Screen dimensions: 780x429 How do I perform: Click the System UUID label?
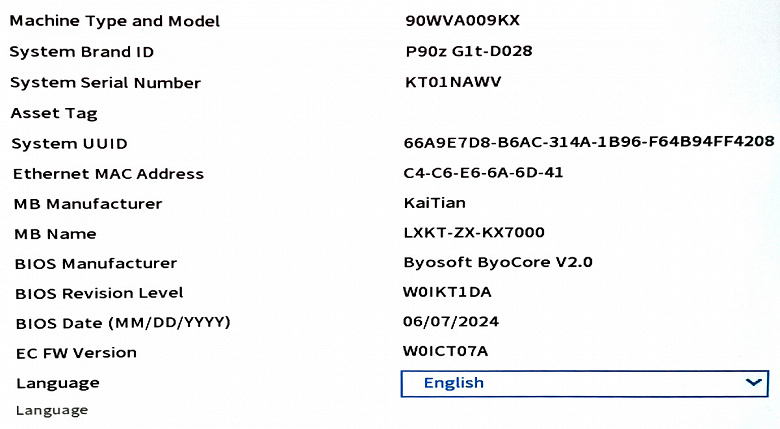click(x=70, y=144)
